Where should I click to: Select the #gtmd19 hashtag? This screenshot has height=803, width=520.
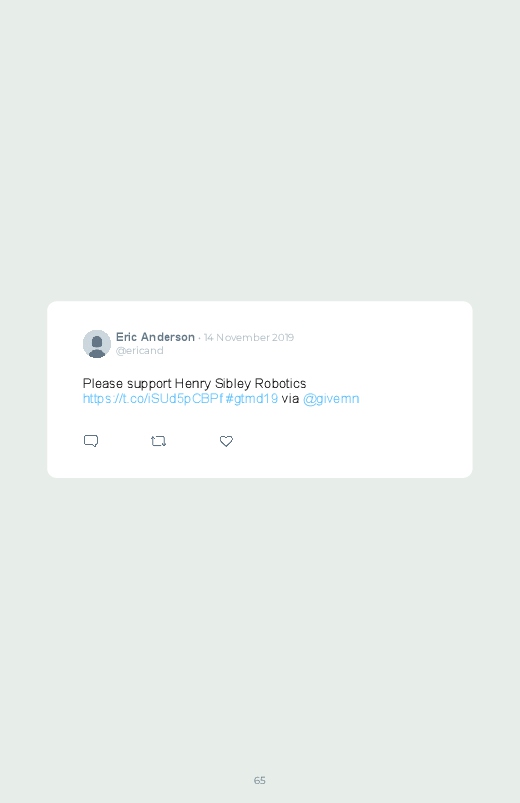tap(252, 398)
